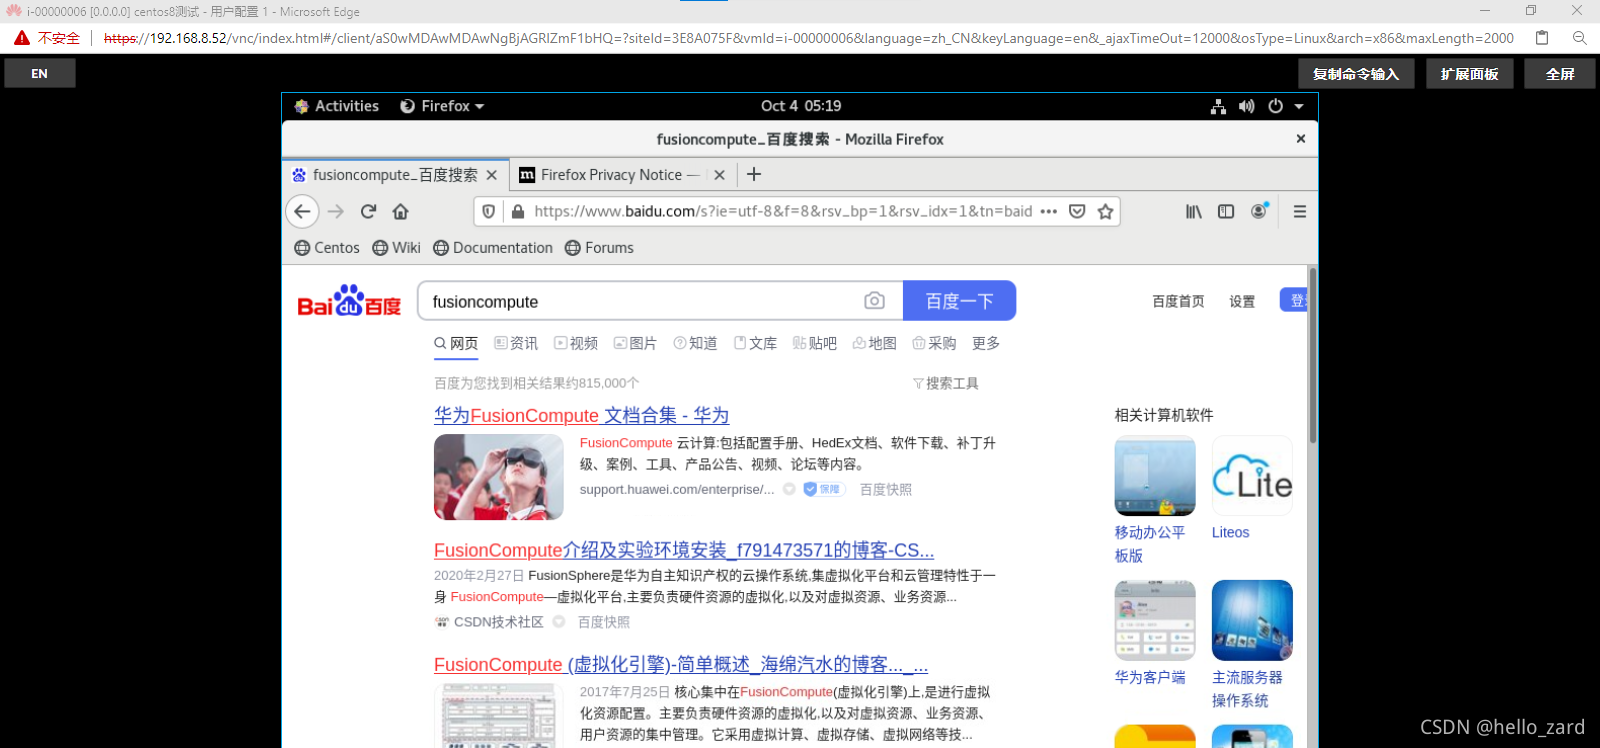Reload the Baidu page
Screen dimensions: 1600x748
[368, 211]
